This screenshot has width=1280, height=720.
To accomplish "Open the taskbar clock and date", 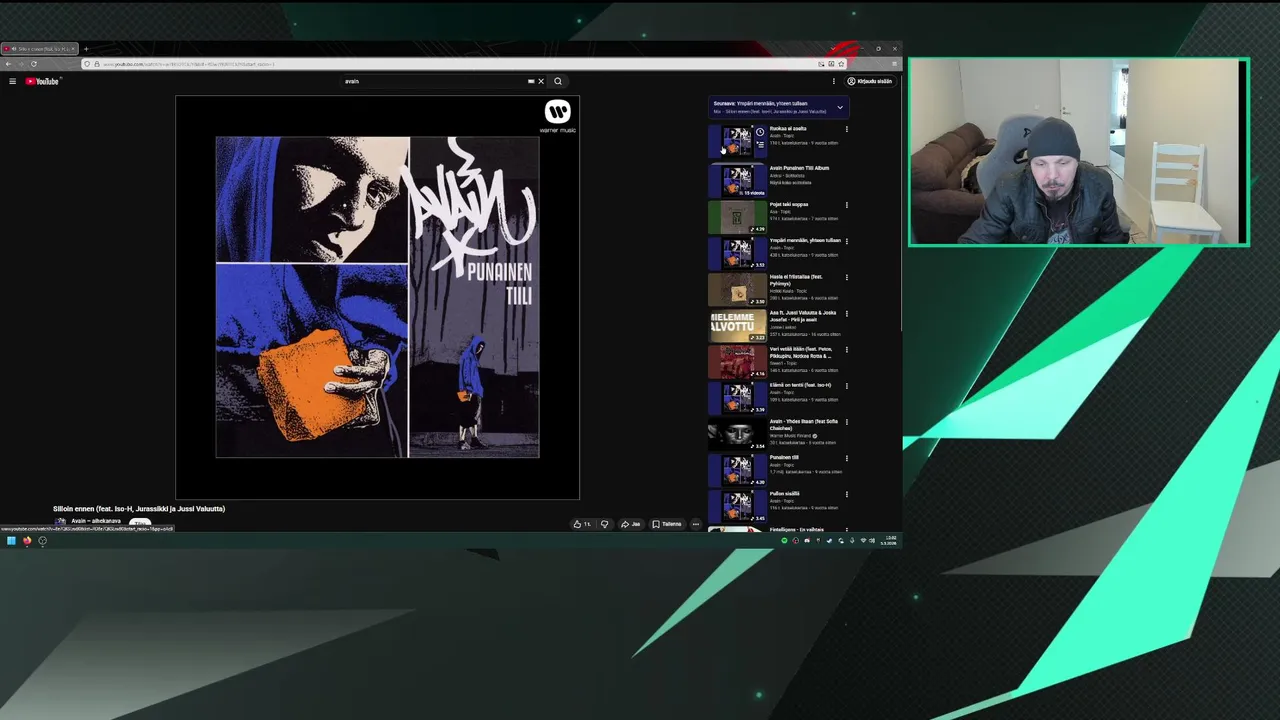I will click(890, 540).
